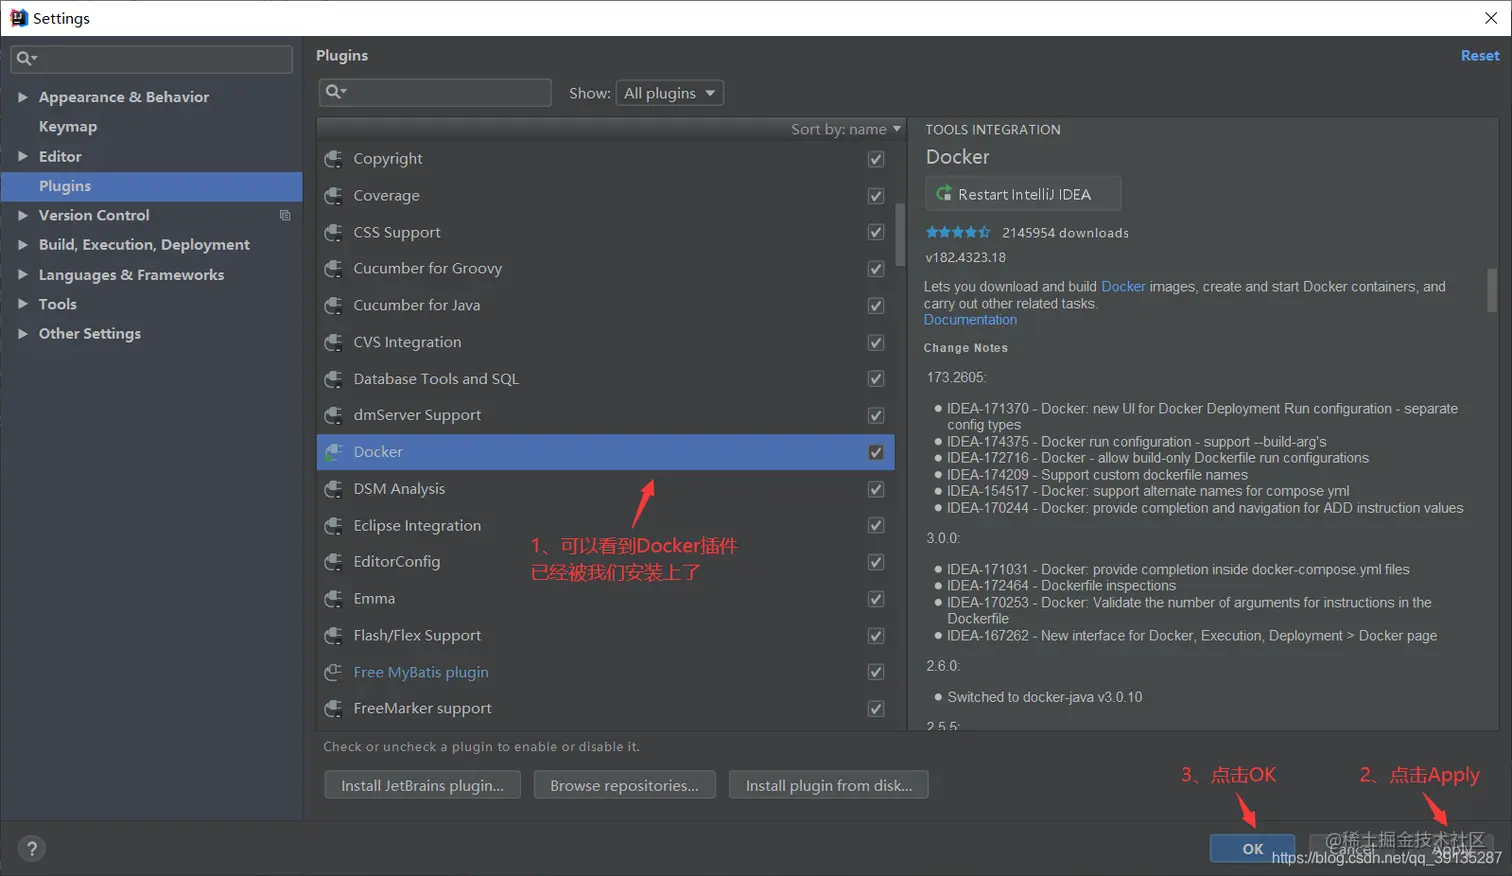Click the Free MyBatis plugin icon
Viewport: 1512px width, 876px height.
[333, 672]
